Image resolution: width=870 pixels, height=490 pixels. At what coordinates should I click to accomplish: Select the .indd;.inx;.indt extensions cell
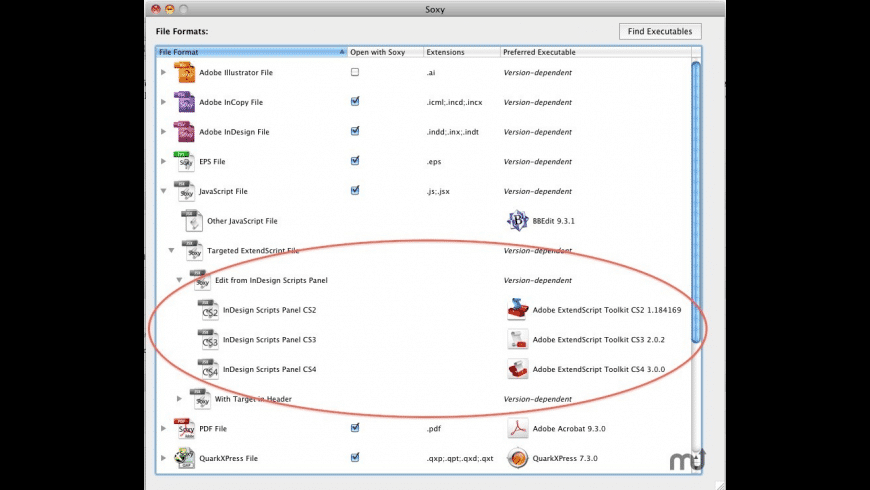pos(453,132)
